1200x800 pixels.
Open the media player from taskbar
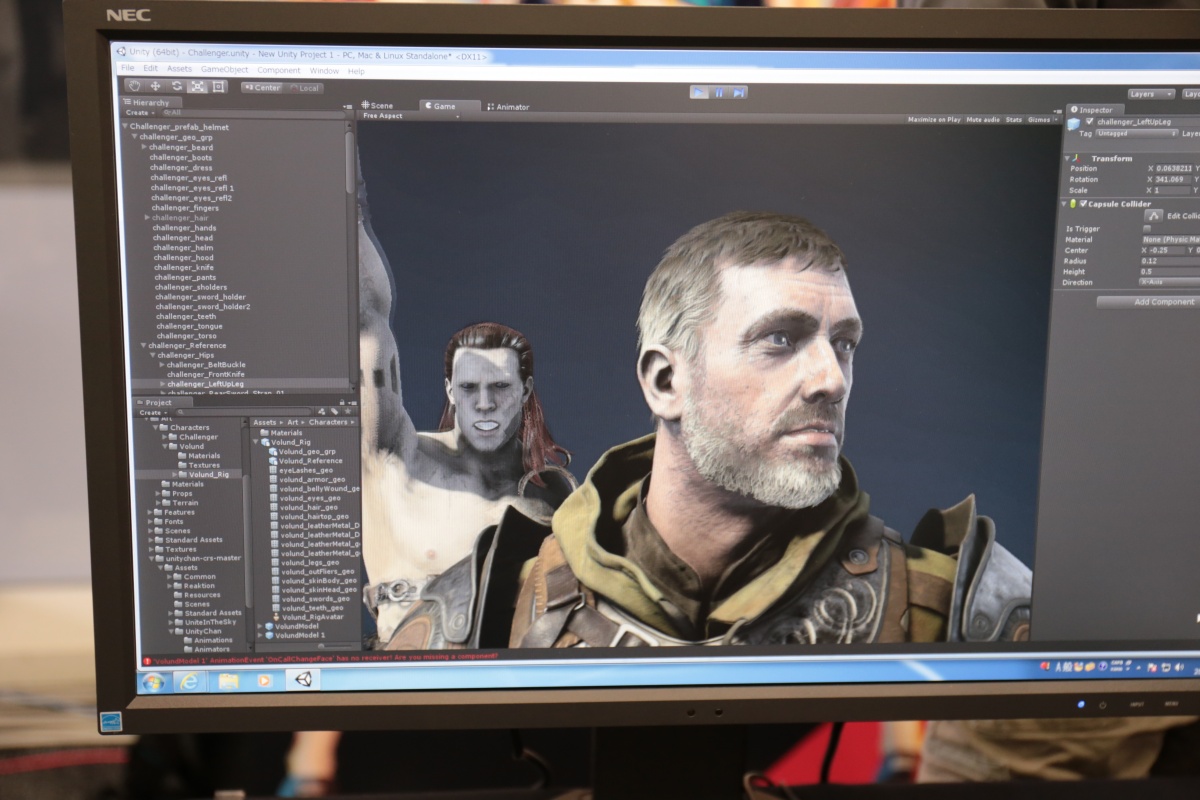point(264,681)
